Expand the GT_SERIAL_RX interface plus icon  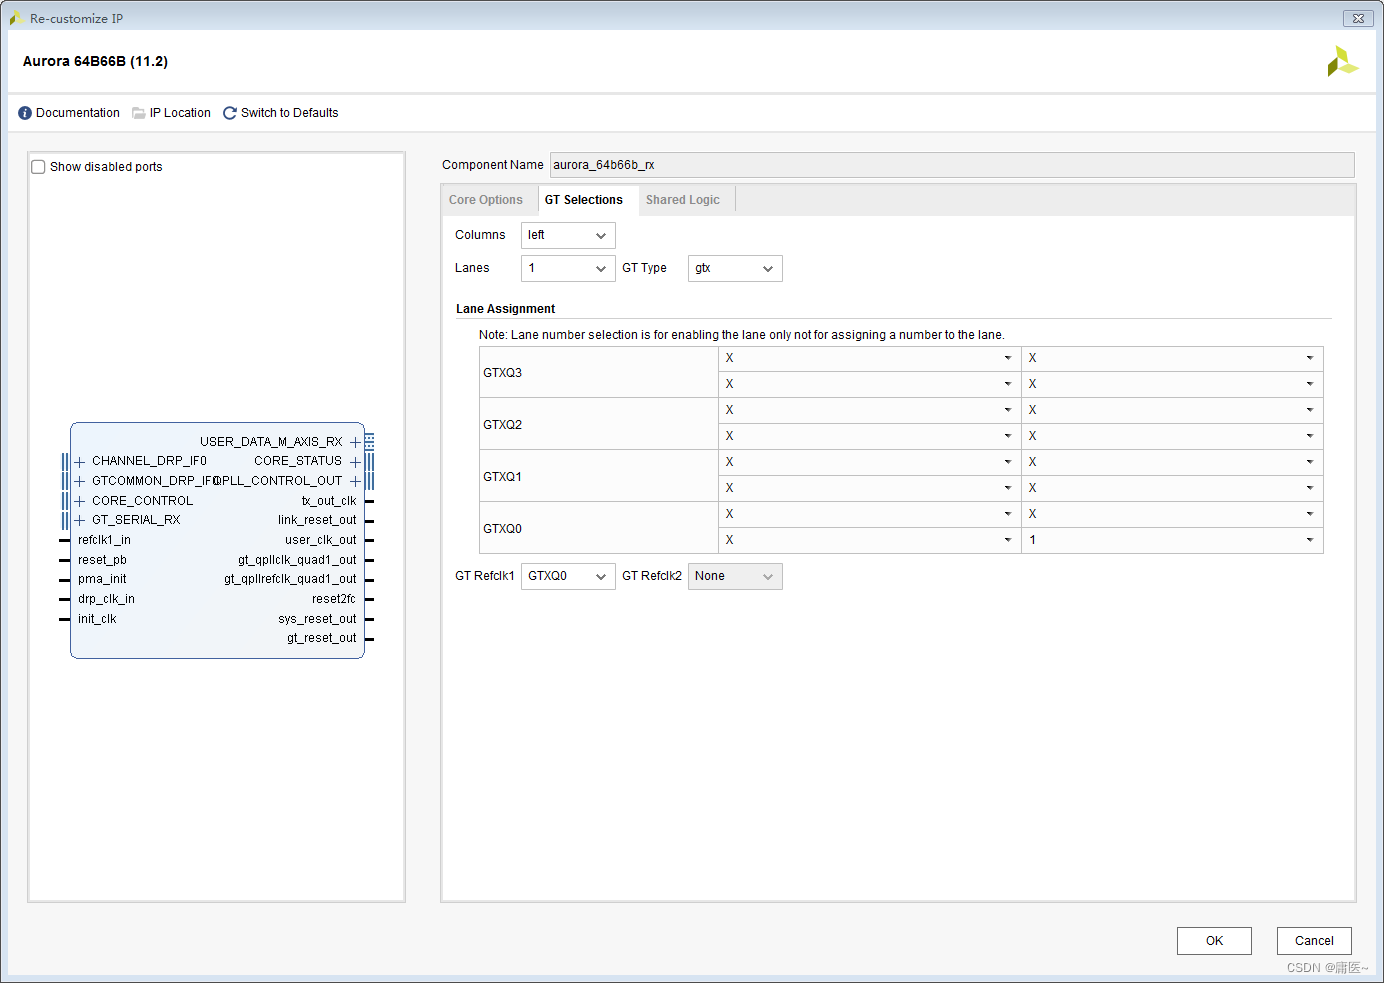[80, 520]
